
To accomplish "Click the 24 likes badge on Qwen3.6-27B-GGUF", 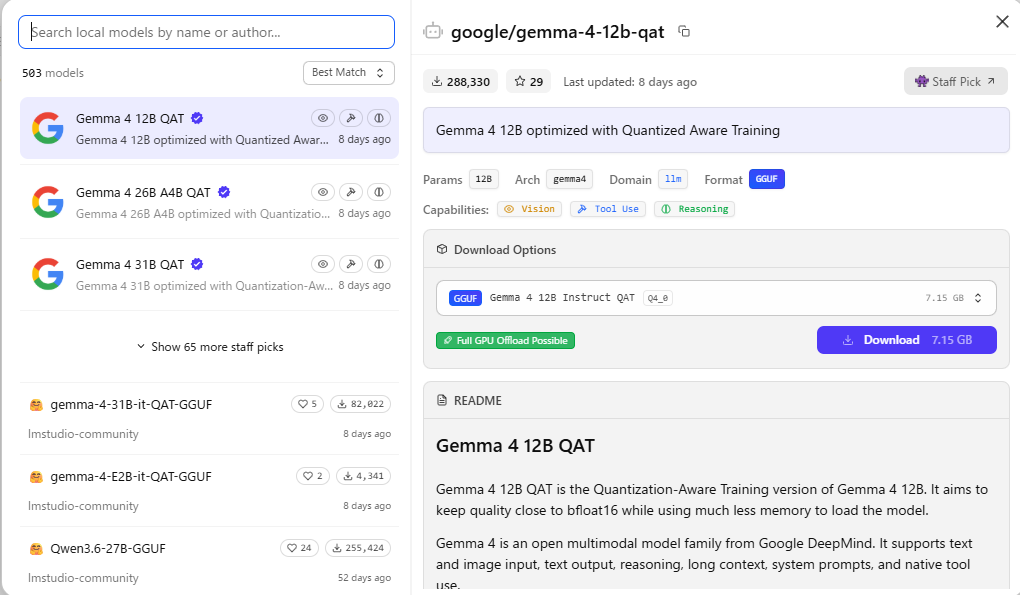I will pos(299,548).
